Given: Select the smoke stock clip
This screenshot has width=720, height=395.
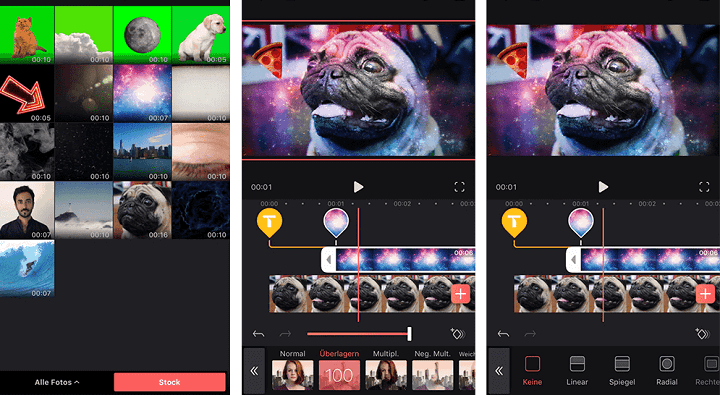Looking at the screenshot, I should (x=27, y=152).
